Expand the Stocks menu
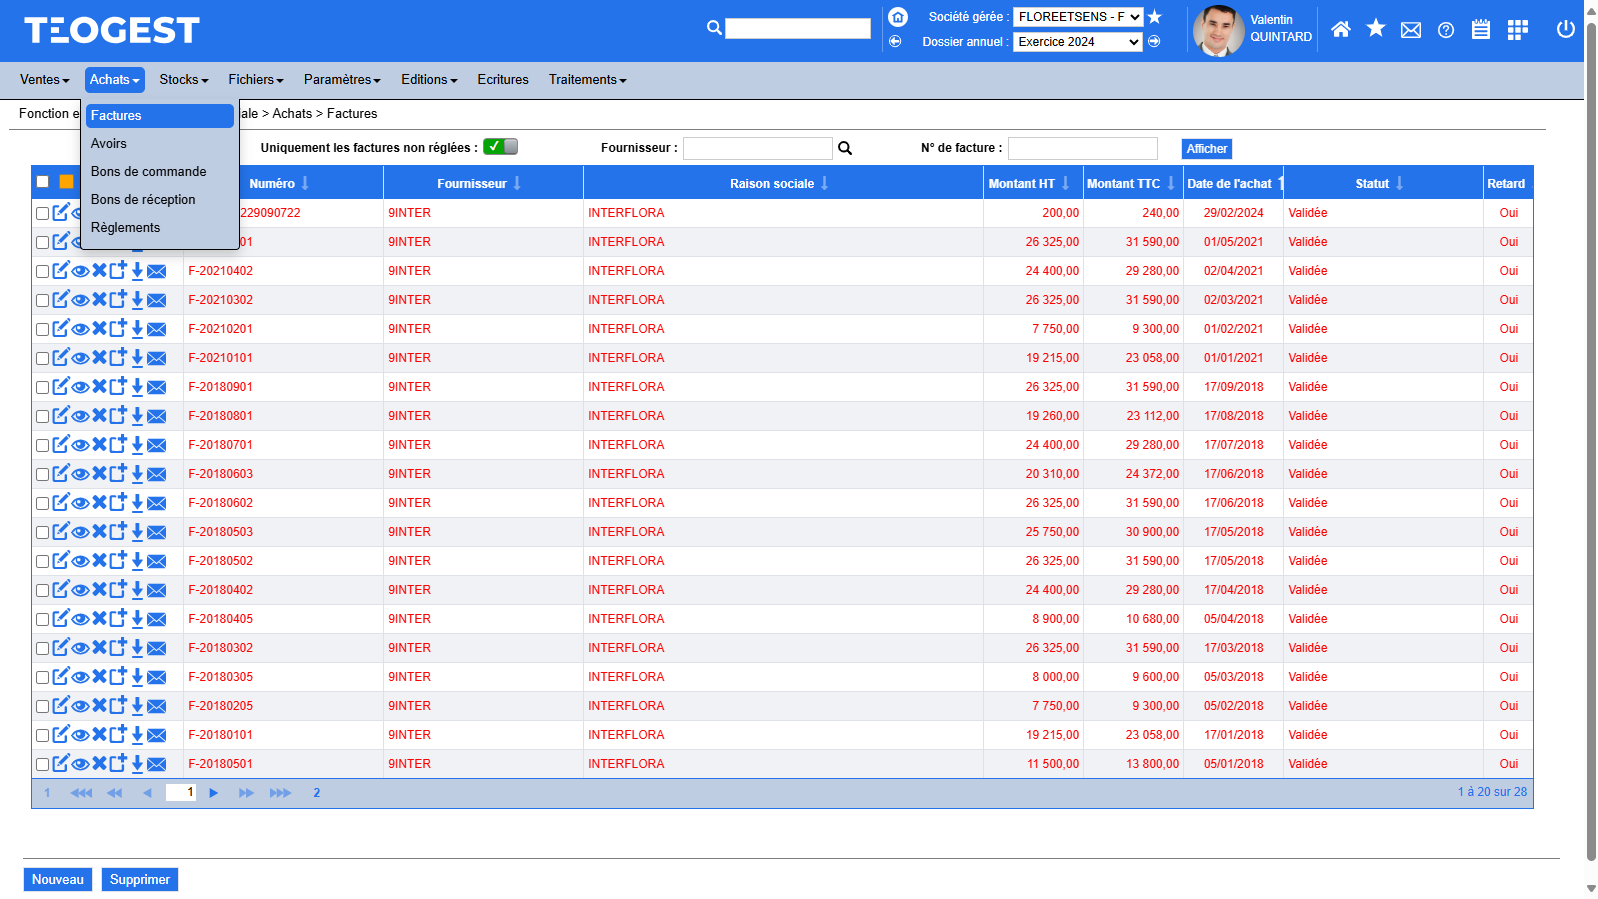The width and height of the screenshot is (1598, 899). tap(184, 80)
